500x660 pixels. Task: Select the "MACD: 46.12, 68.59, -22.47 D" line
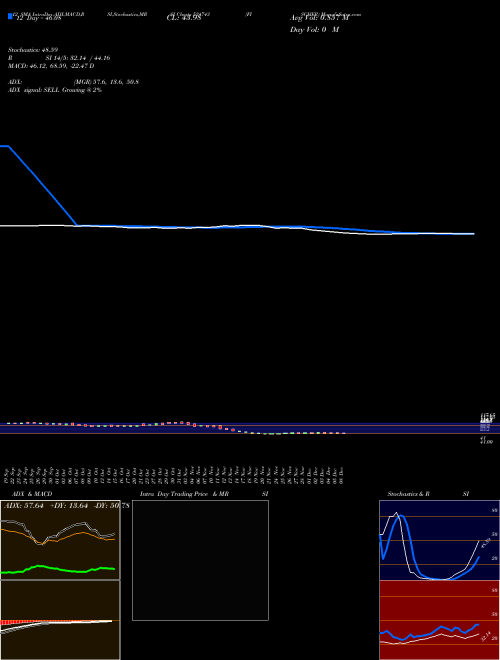coord(51,66)
